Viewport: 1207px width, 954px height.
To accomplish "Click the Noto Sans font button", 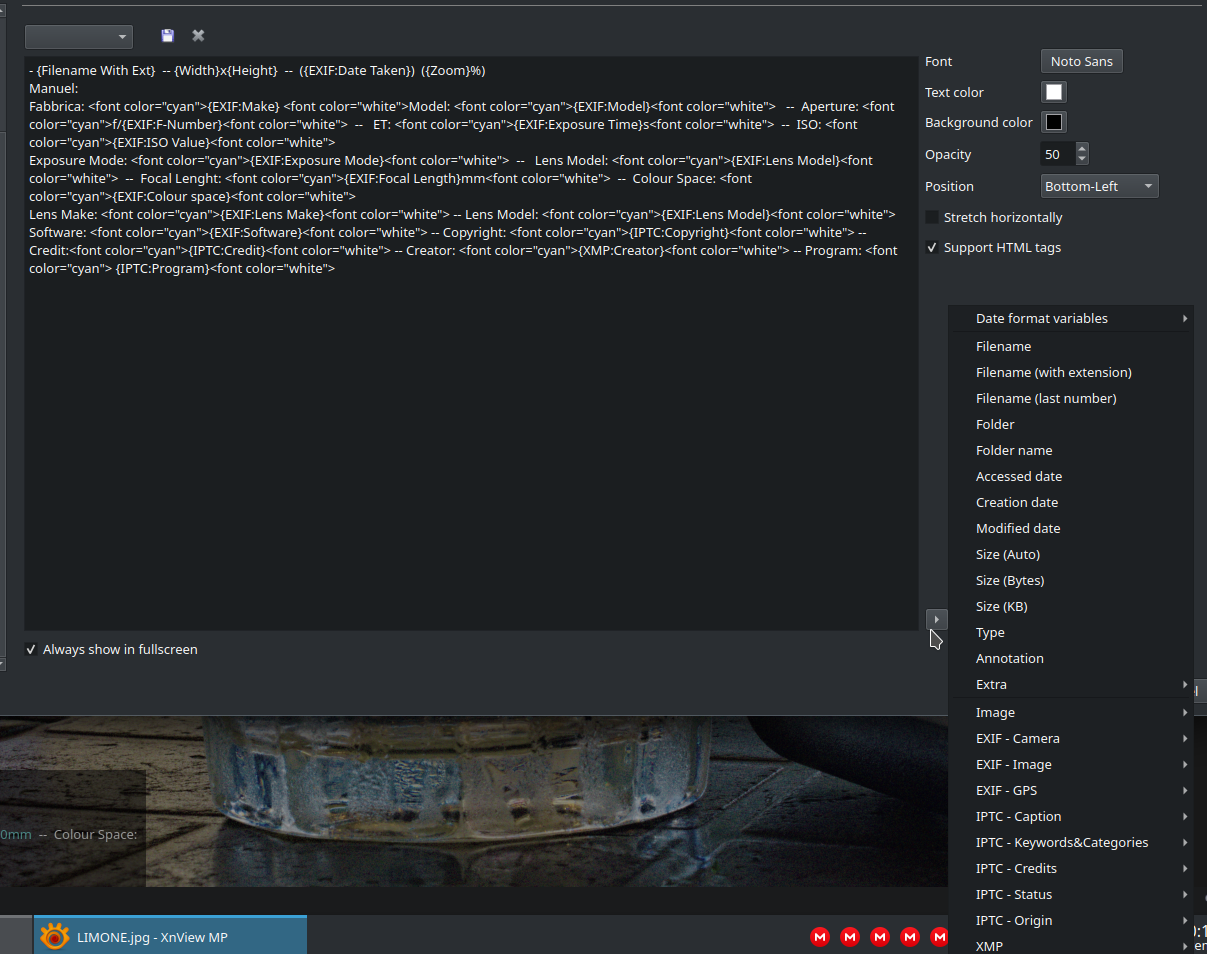I will point(1081,61).
